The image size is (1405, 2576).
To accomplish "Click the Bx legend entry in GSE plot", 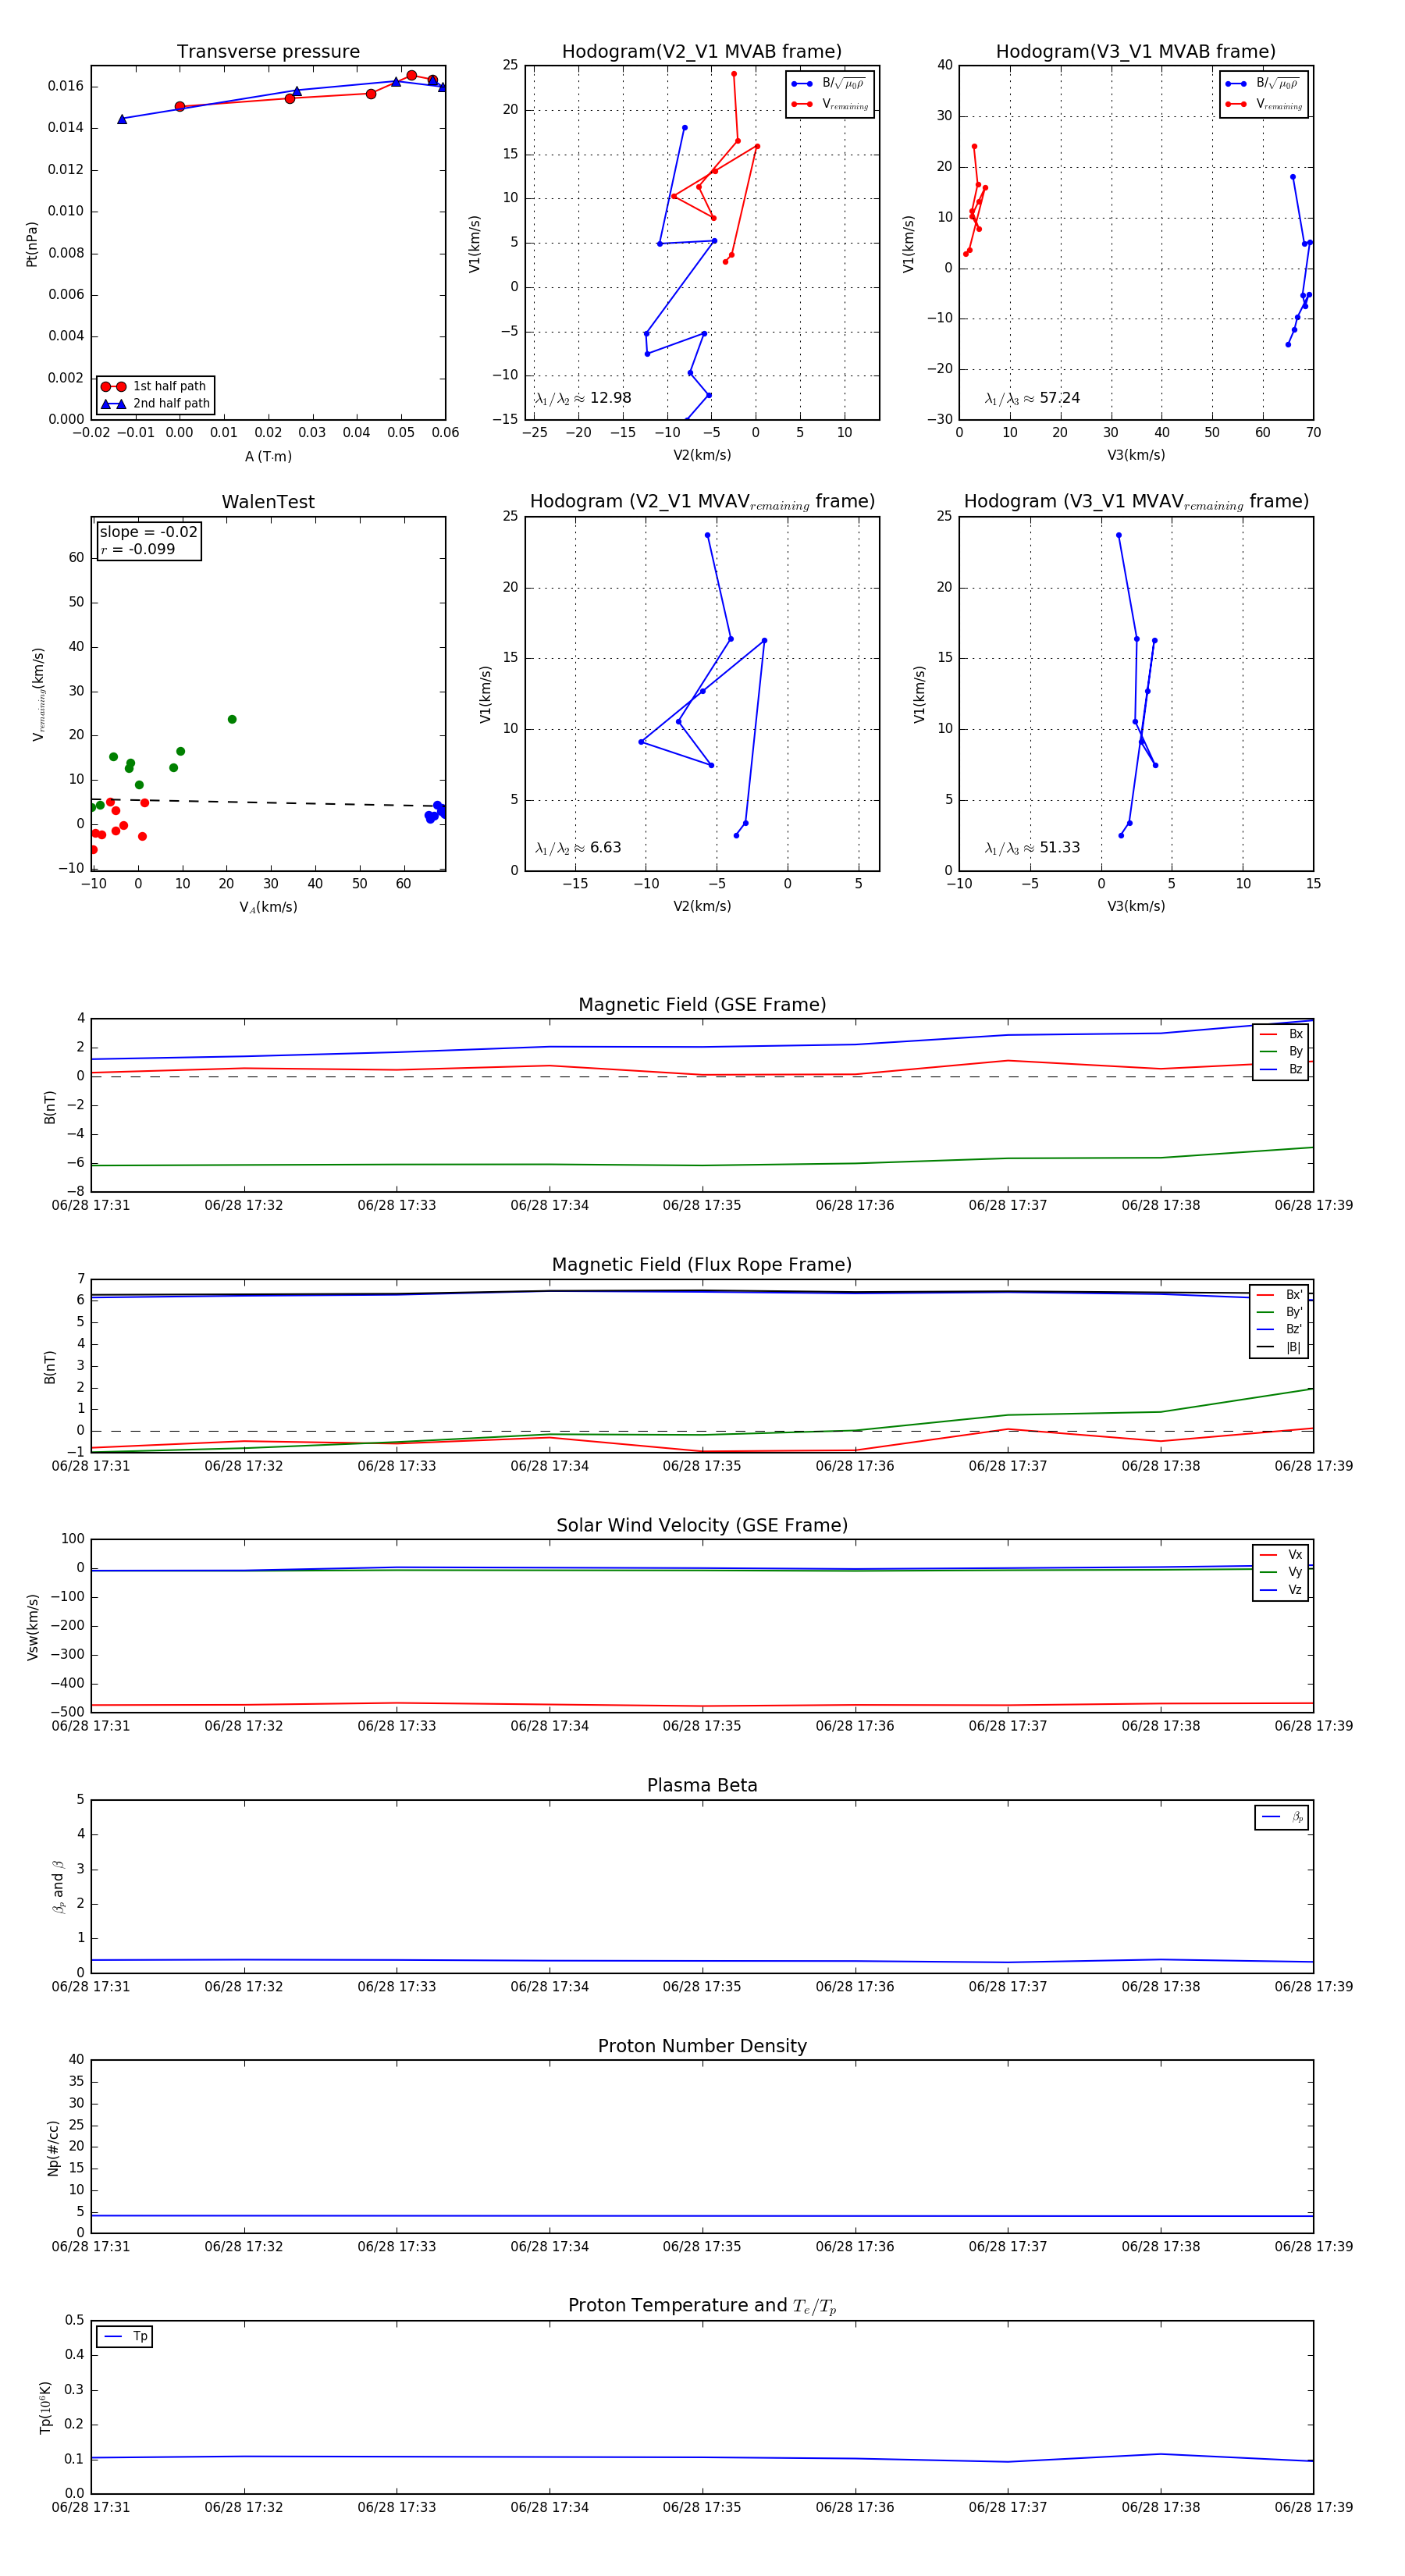I will pyautogui.click(x=1281, y=1034).
